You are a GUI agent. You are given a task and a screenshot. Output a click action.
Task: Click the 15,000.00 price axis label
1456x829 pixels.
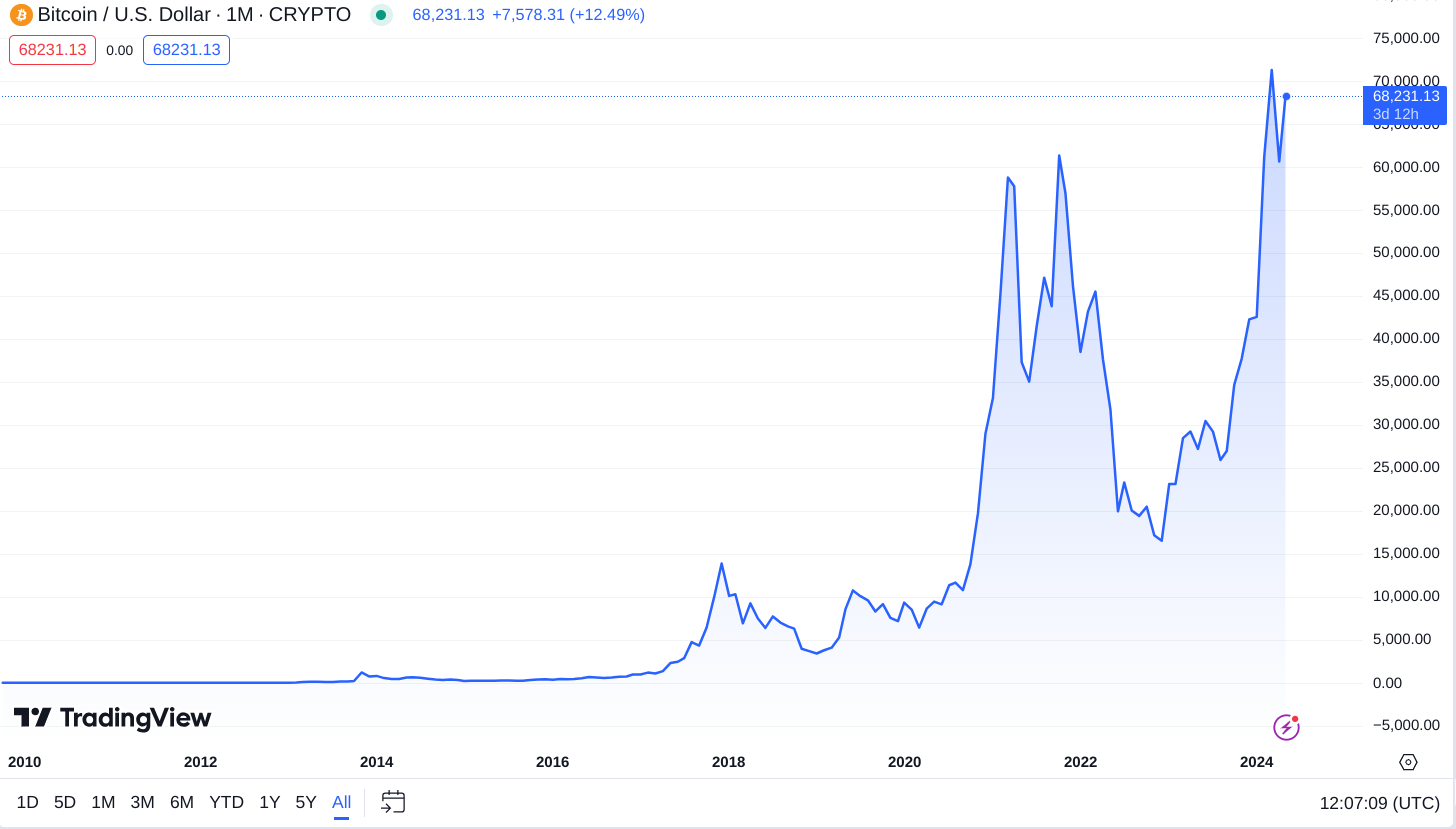[x=1406, y=554]
